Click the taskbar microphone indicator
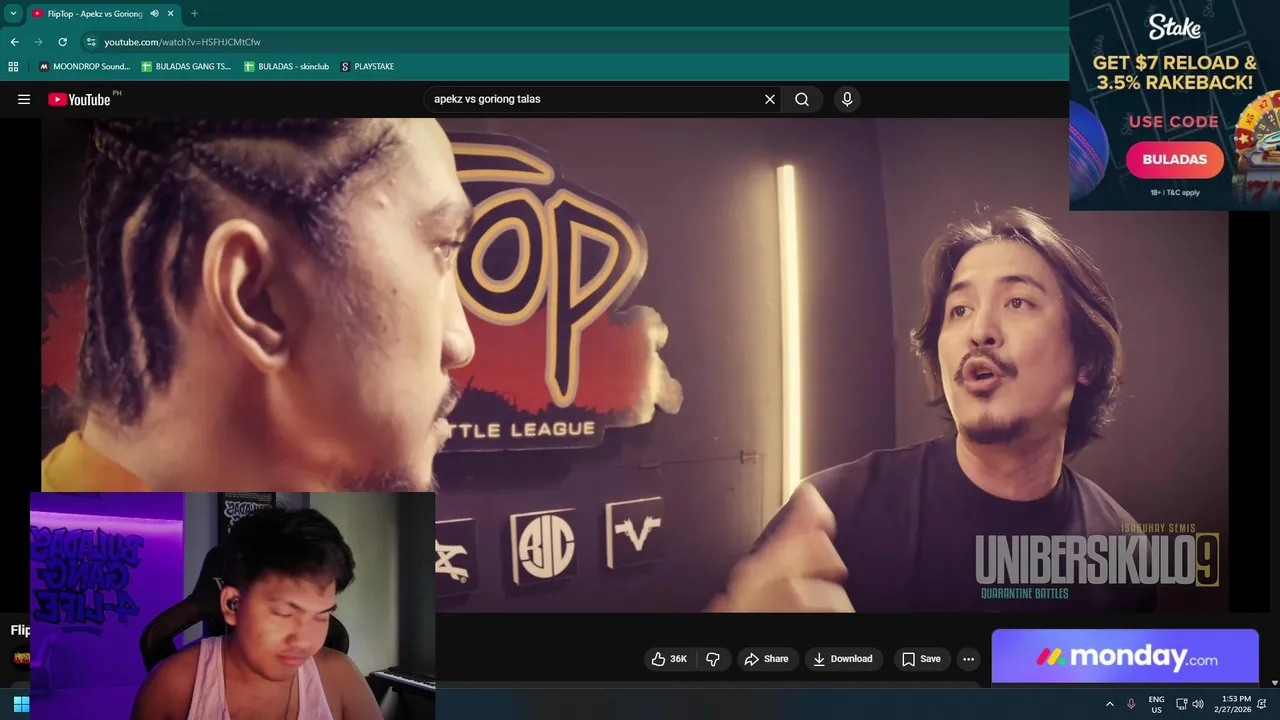This screenshot has width=1280, height=720. coord(1131,704)
